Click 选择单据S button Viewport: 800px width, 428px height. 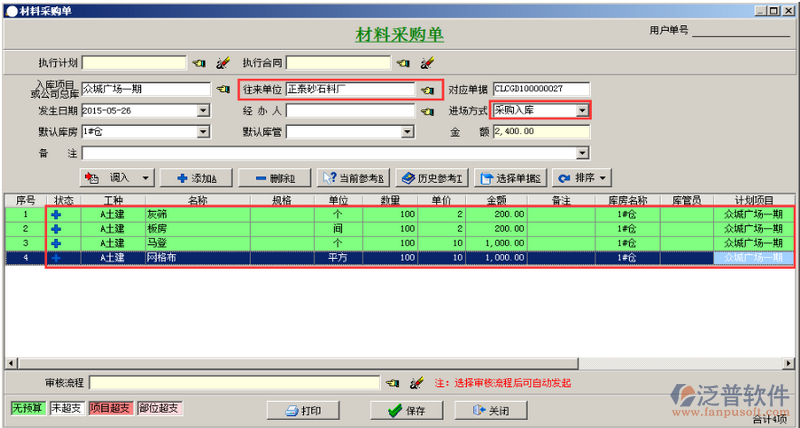click(x=510, y=178)
